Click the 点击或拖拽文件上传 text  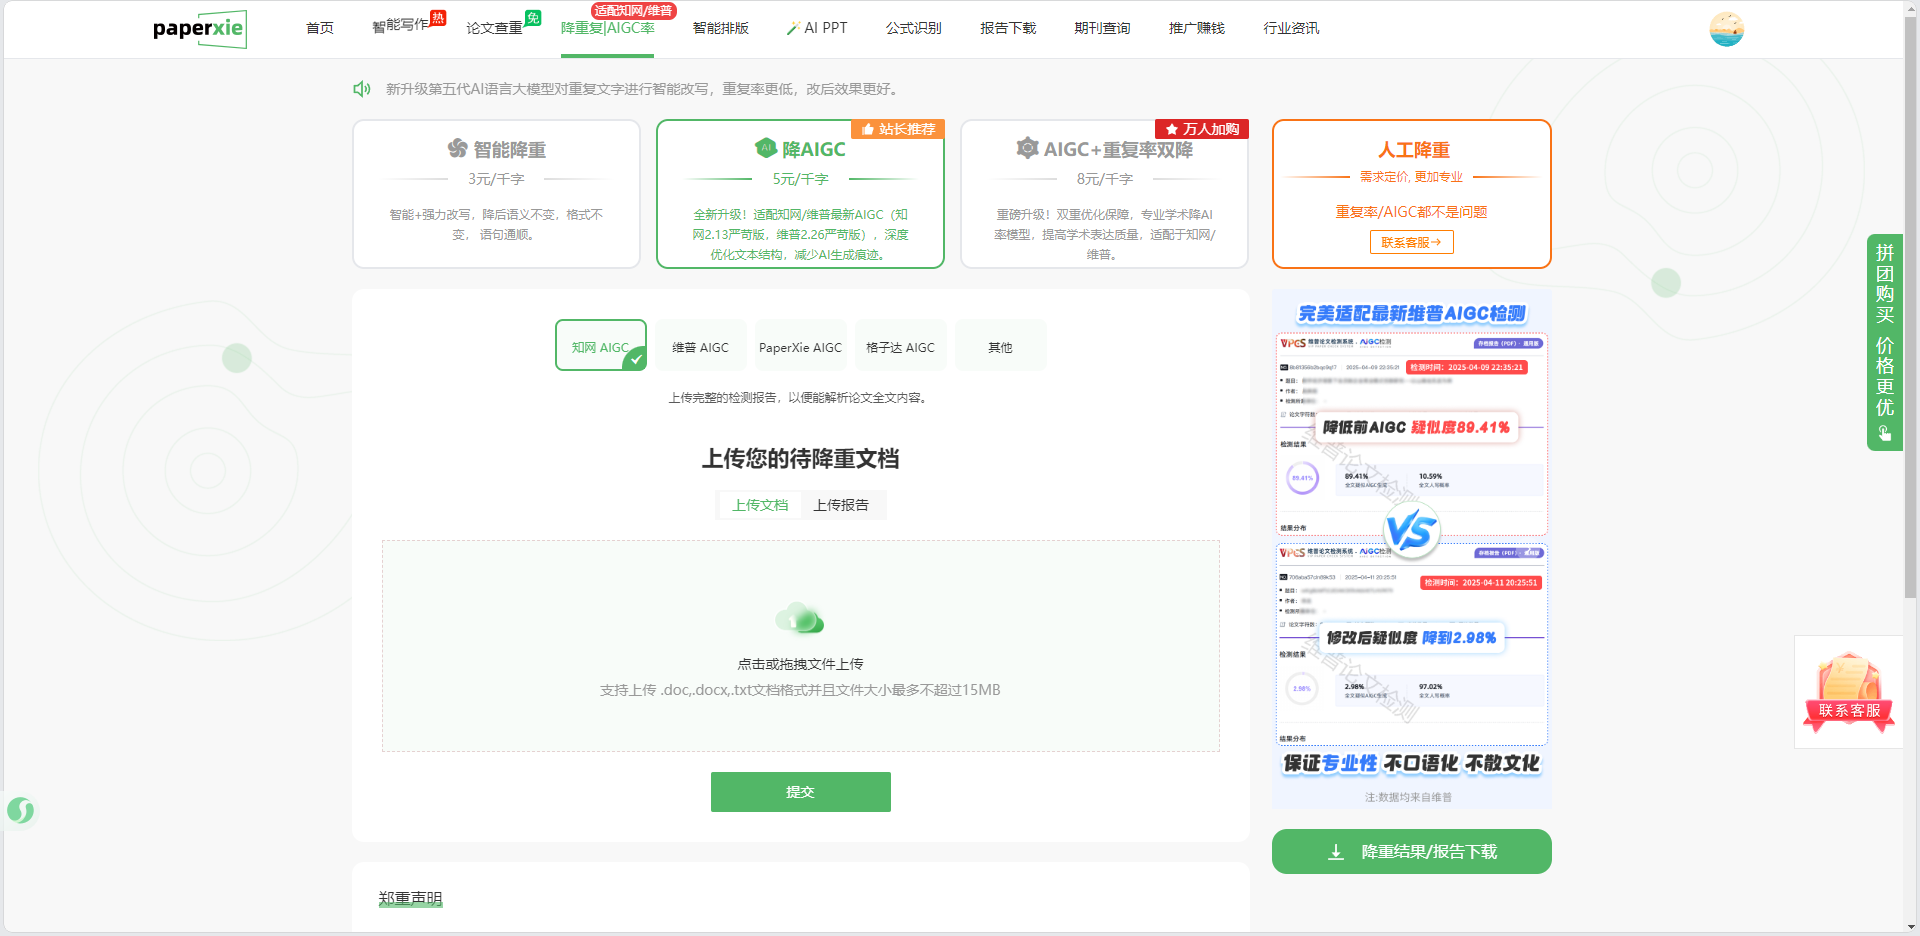coord(800,664)
